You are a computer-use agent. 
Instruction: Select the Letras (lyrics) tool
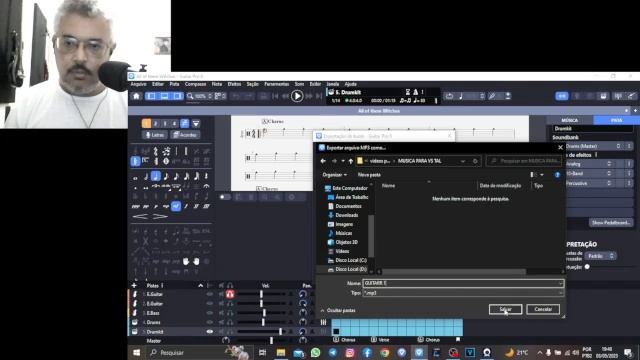coord(155,135)
